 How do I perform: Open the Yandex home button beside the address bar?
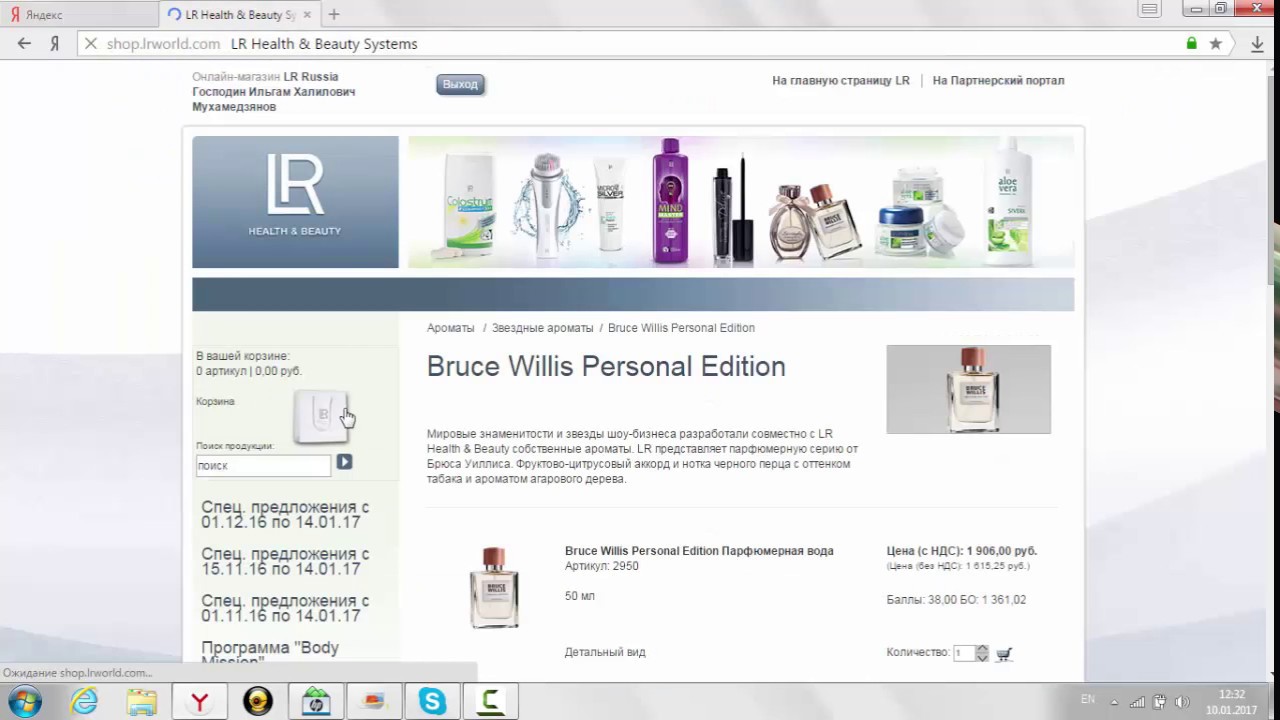click(55, 44)
